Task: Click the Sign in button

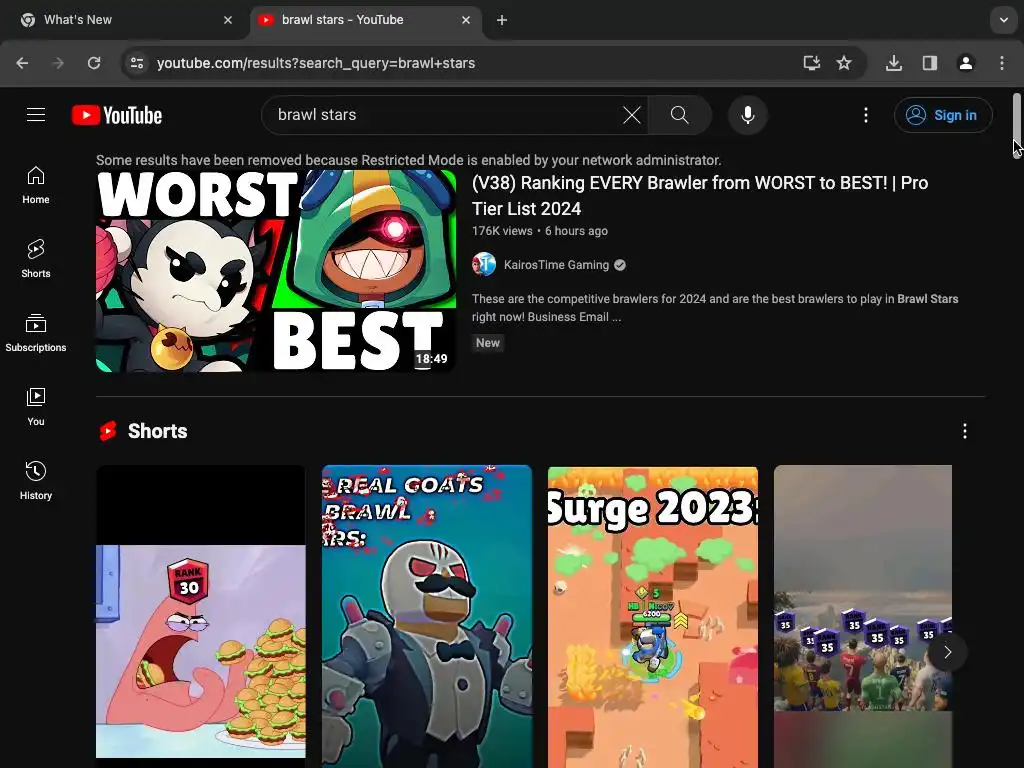Action: pos(943,115)
